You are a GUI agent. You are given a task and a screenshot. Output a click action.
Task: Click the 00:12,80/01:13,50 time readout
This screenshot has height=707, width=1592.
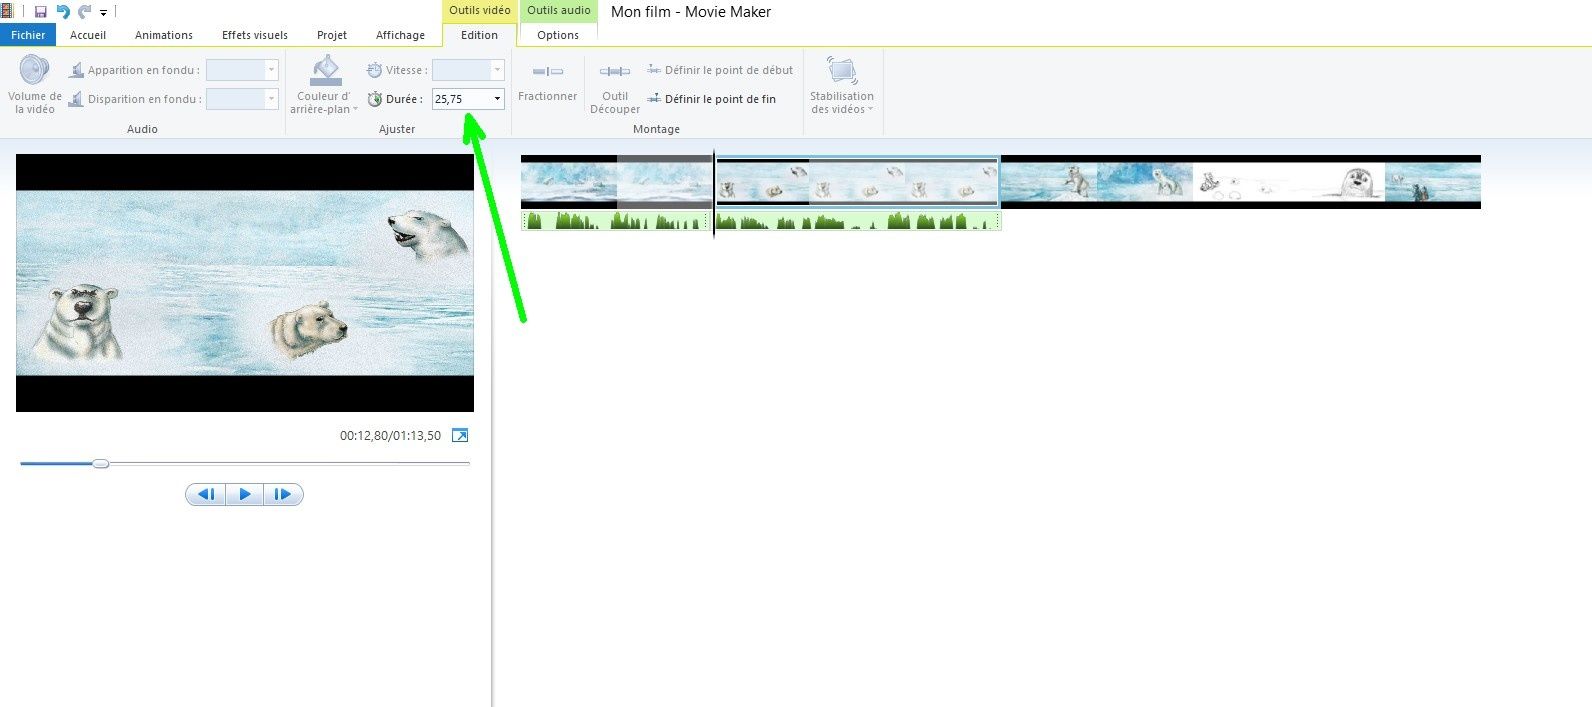pyautogui.click(x=390, y=436)
